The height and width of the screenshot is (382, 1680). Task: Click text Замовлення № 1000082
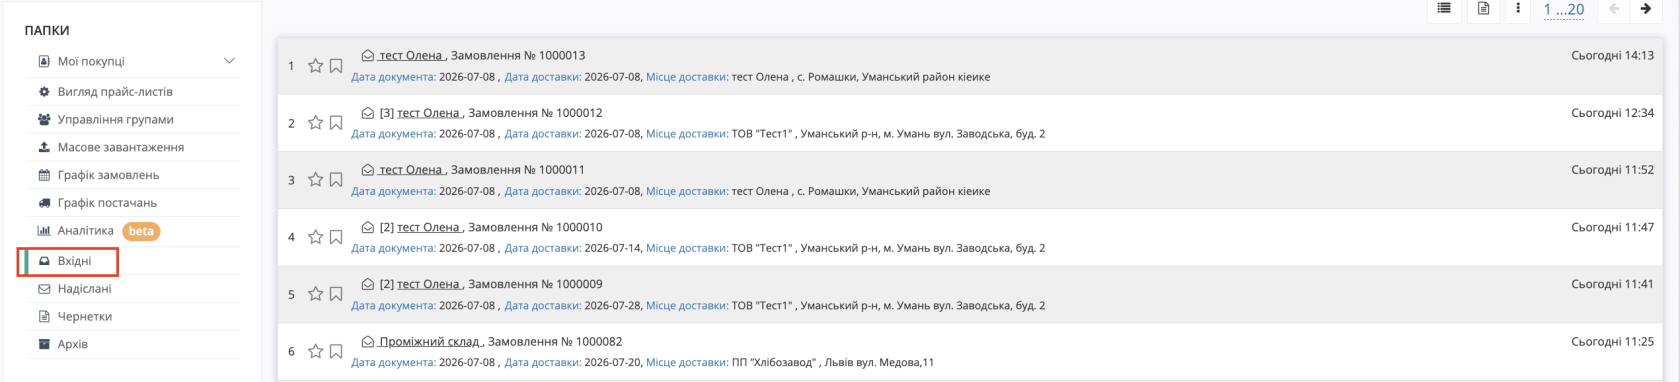coord(555,342)
